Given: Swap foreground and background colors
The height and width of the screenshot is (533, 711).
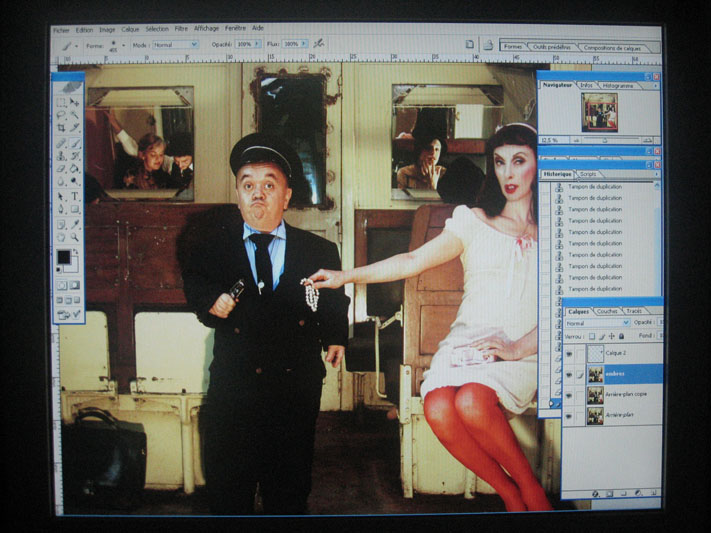Looking at the screenshot, I should point(76,251).
